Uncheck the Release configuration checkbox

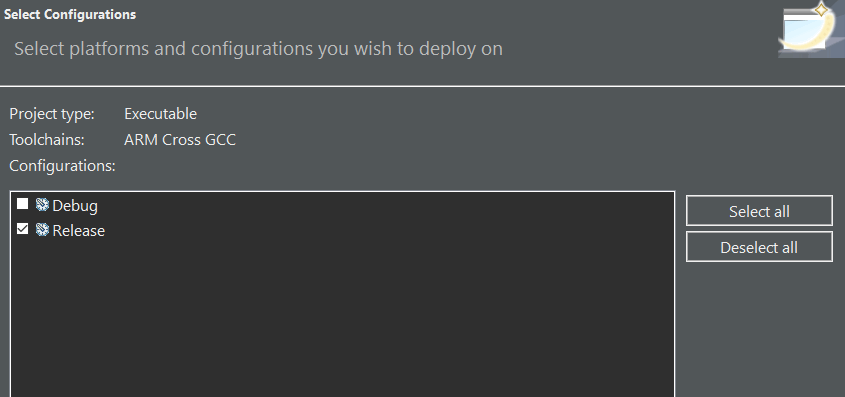tap(22, 229)
